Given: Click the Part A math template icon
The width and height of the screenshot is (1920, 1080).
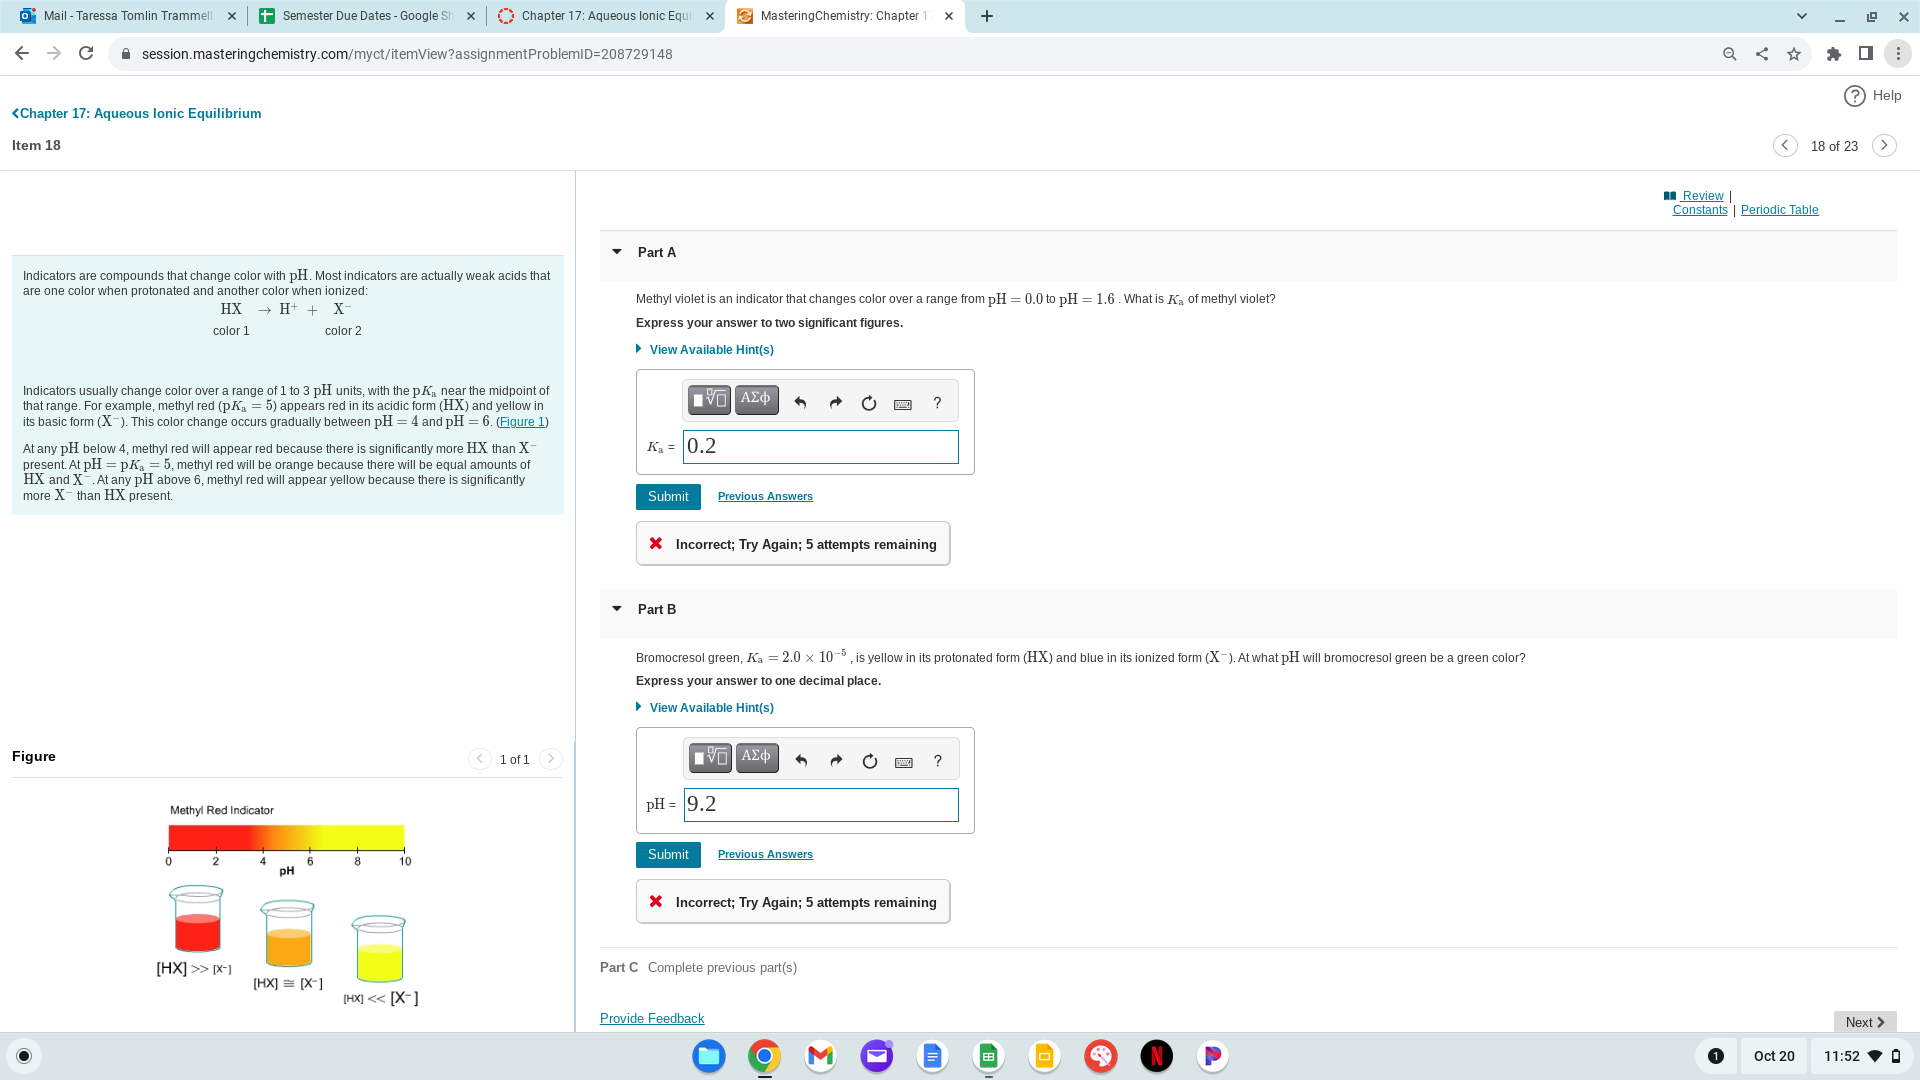Looking at the screenshot, I should click(x=709, y=400).
